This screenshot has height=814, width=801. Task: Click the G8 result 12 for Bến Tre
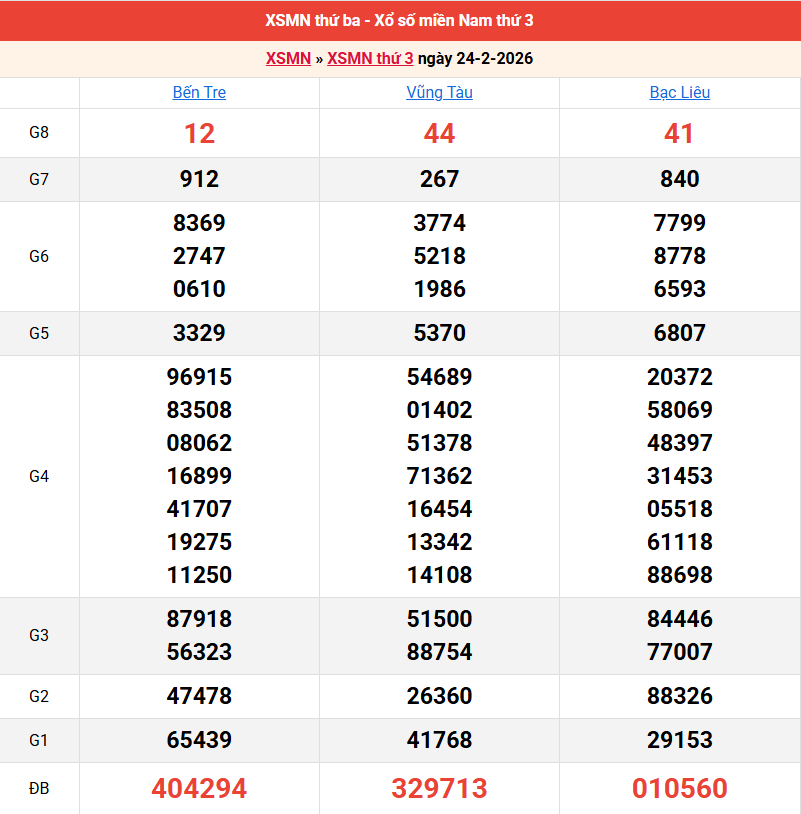point(199,134)
